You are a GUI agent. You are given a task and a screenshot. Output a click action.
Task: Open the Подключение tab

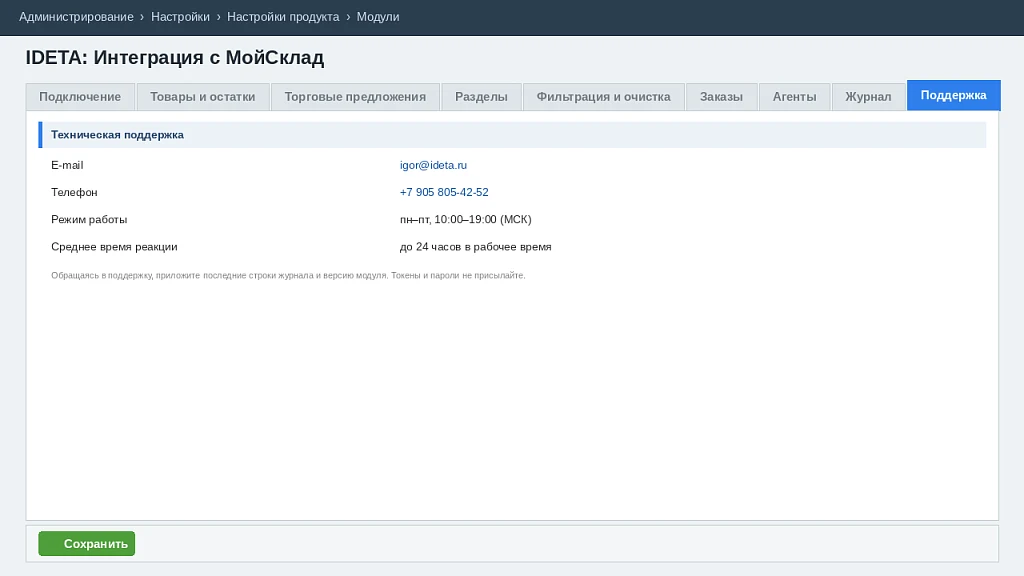pyautogui.click(x=80, y=97)
